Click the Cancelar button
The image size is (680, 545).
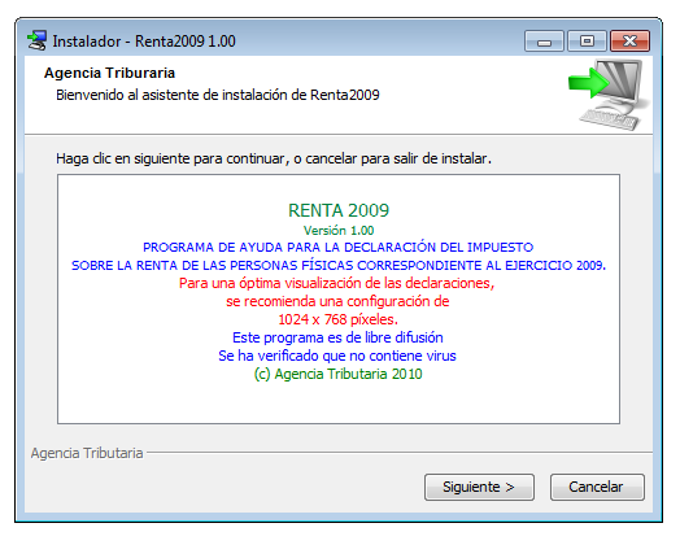(597, 487)
